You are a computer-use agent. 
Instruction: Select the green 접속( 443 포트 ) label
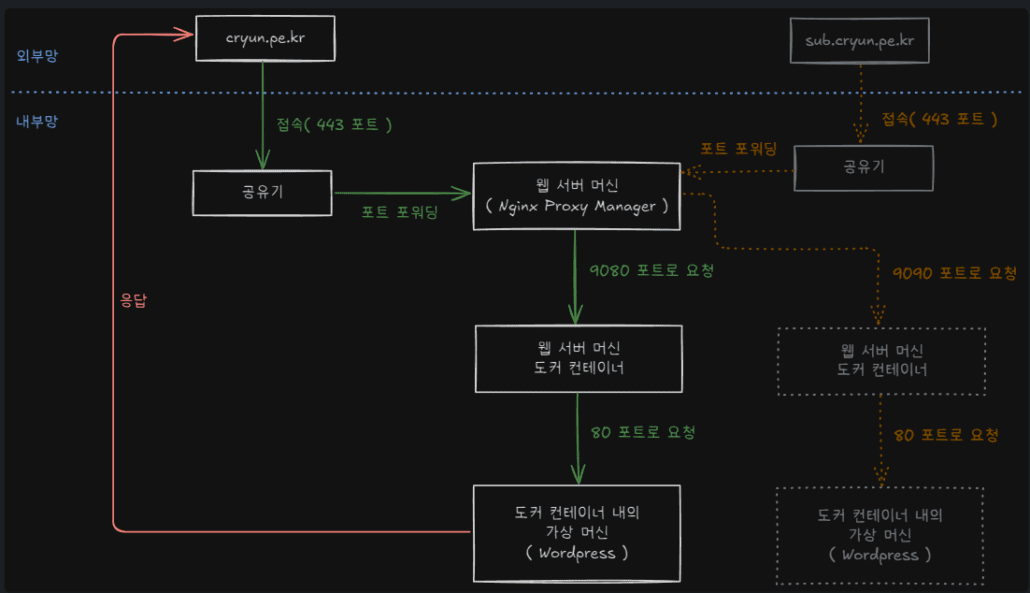pyautogui.click(x=334, y=124)
